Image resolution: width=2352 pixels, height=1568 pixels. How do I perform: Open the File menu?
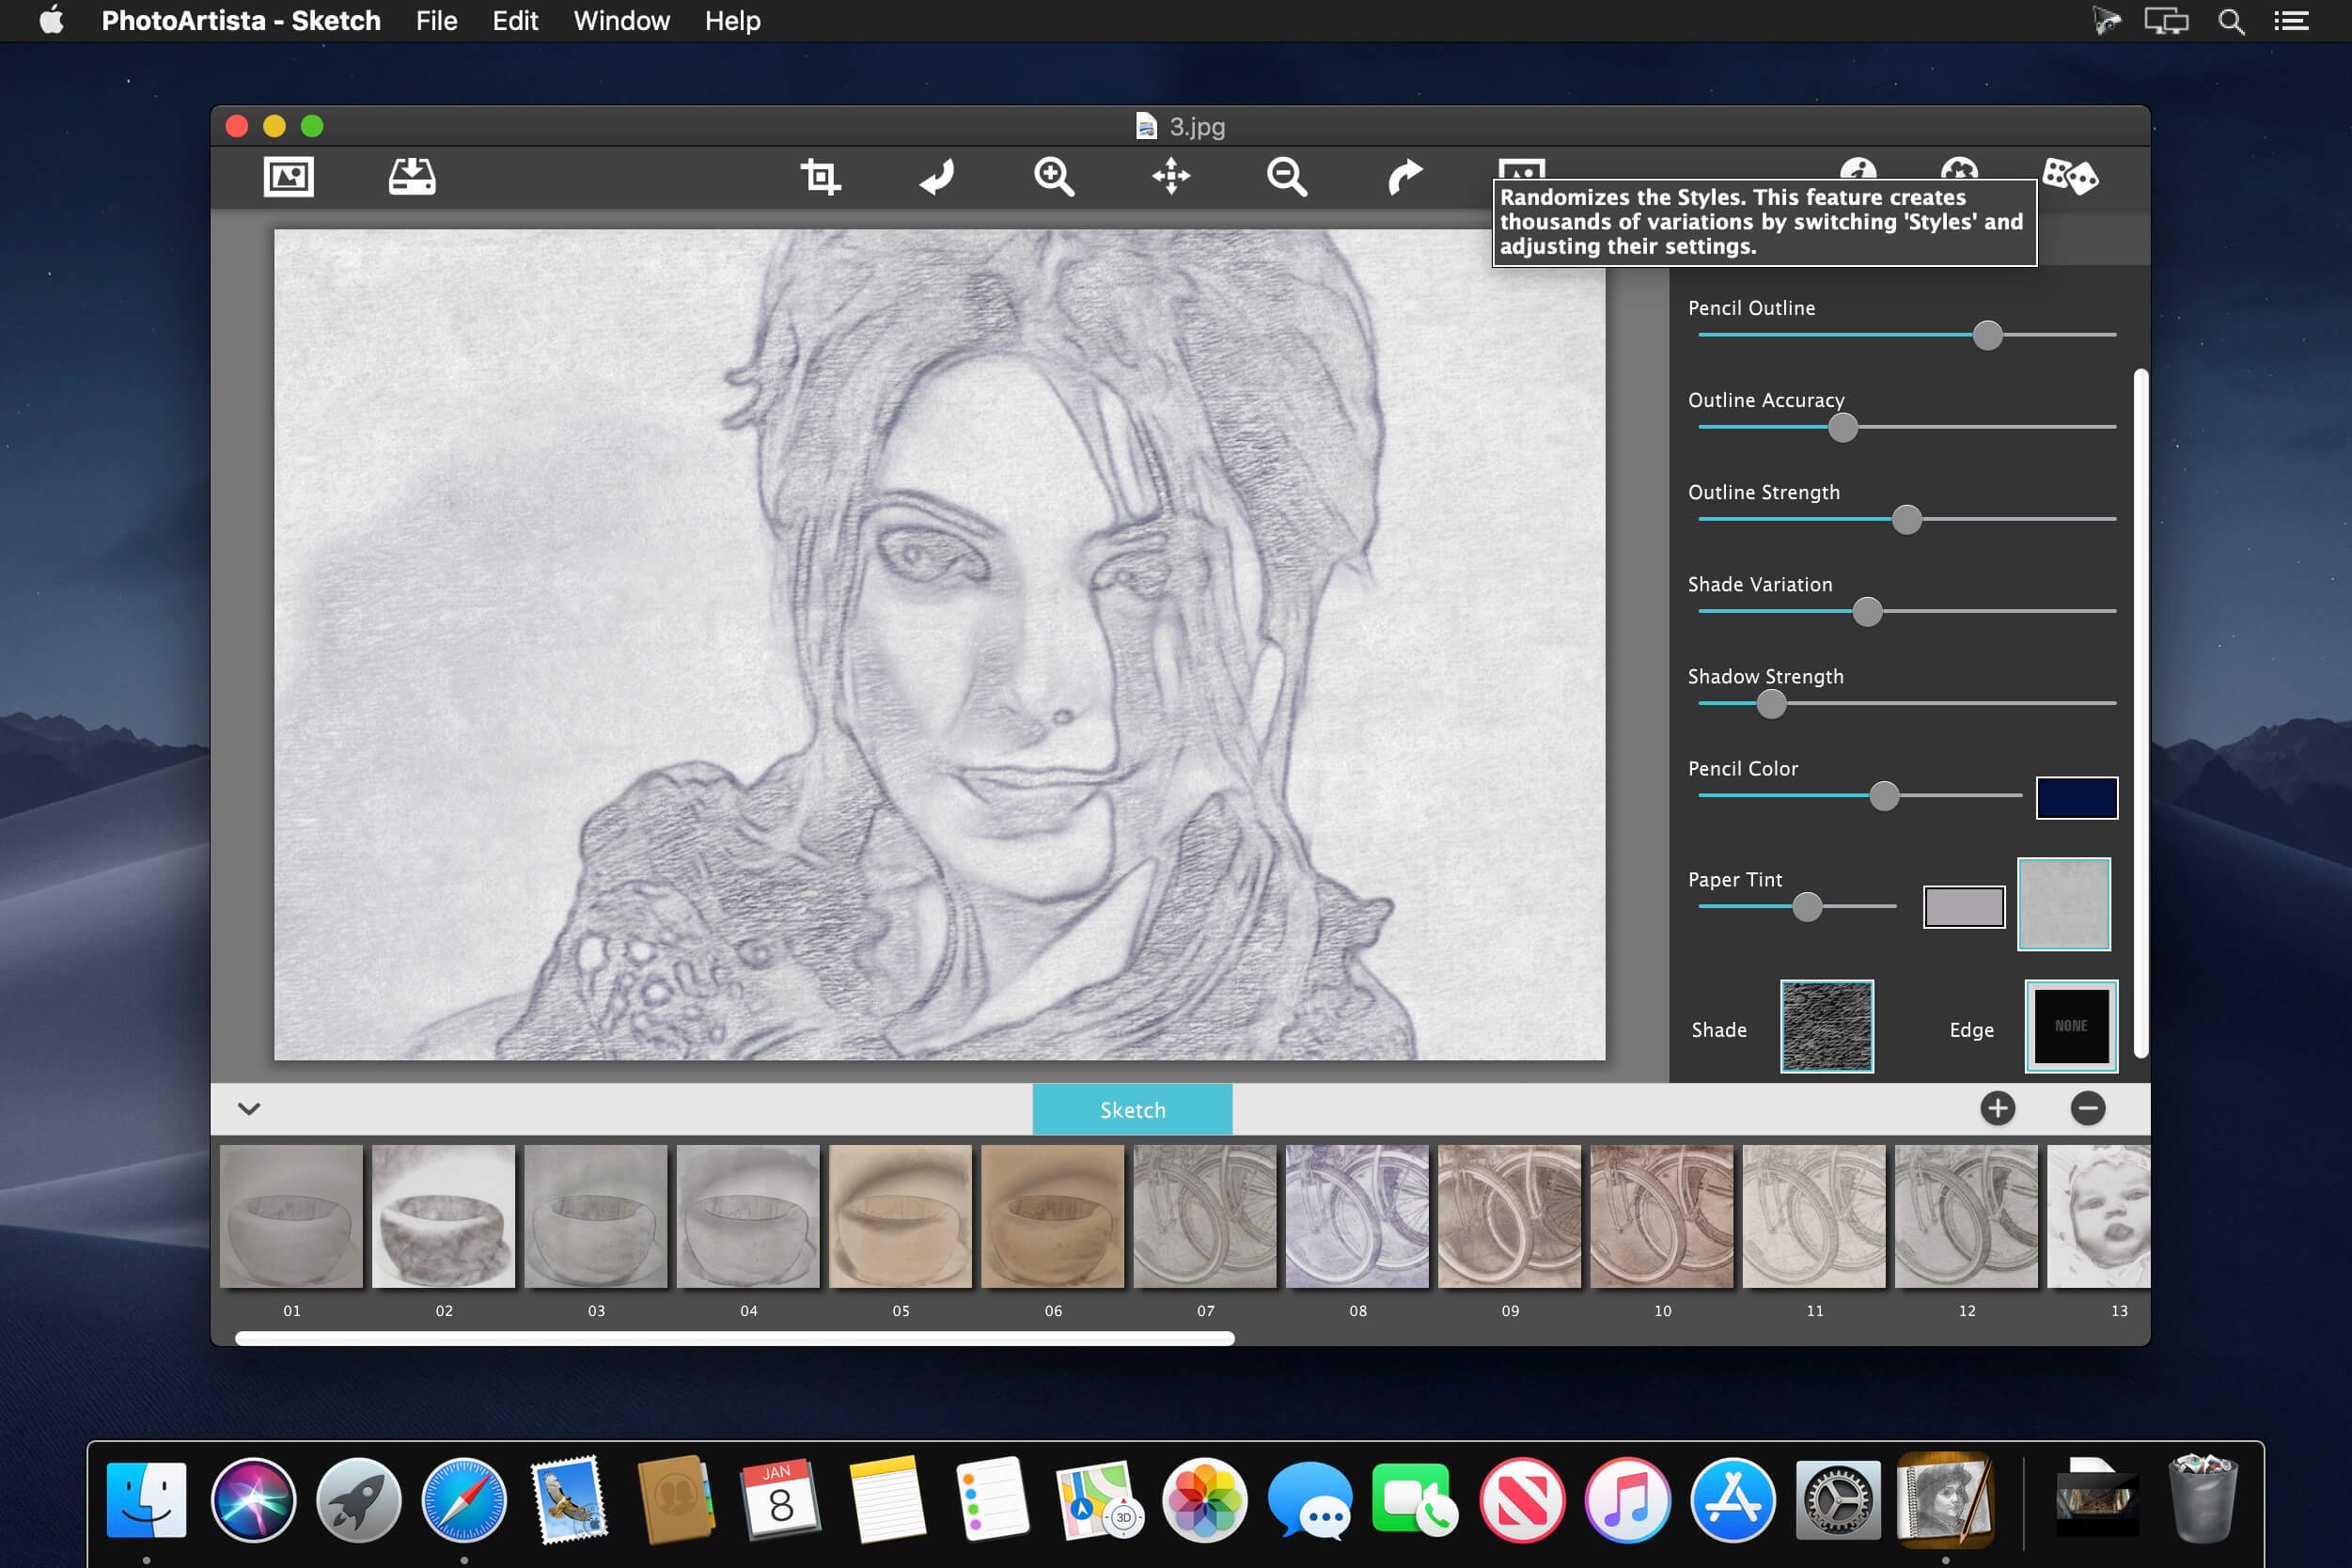point(436,21)
